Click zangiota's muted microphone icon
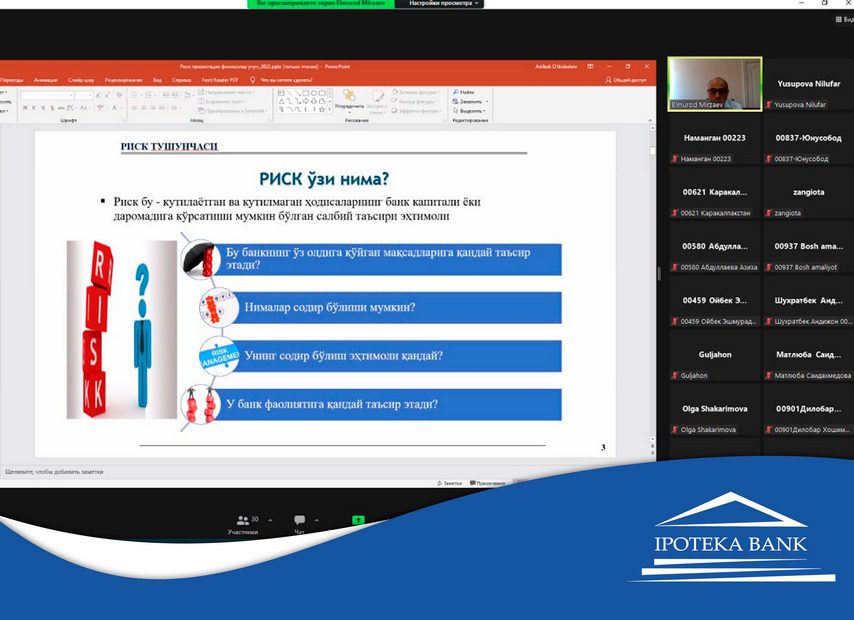The width and height of the screenshot is (854, 620). pyautogui.click(x=768, y=212)
